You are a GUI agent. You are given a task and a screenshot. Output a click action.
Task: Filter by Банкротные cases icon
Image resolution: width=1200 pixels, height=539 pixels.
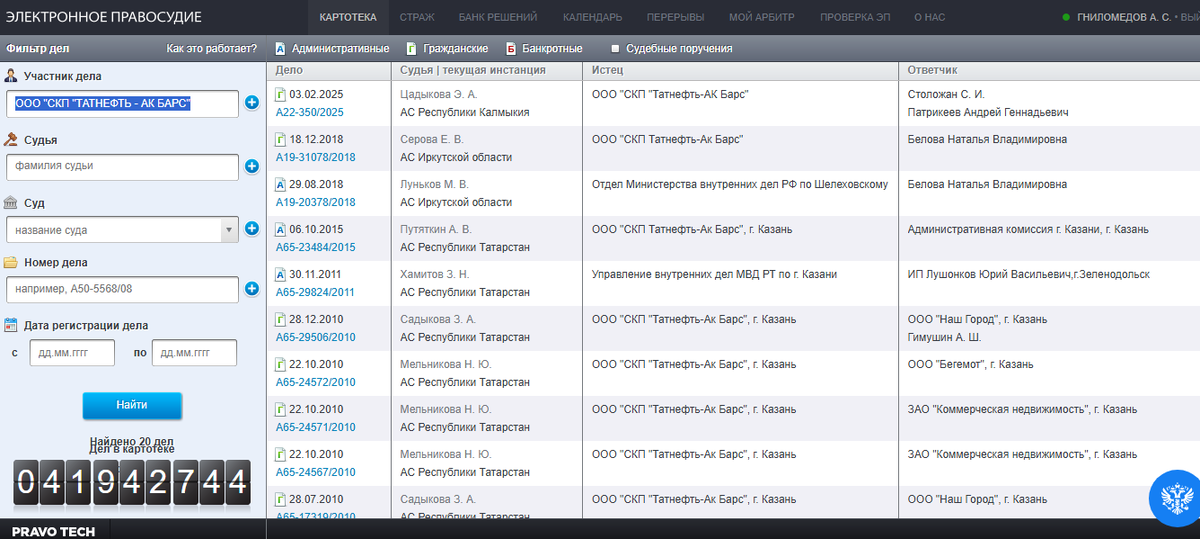pyautogui.click(x=511, y=48)
